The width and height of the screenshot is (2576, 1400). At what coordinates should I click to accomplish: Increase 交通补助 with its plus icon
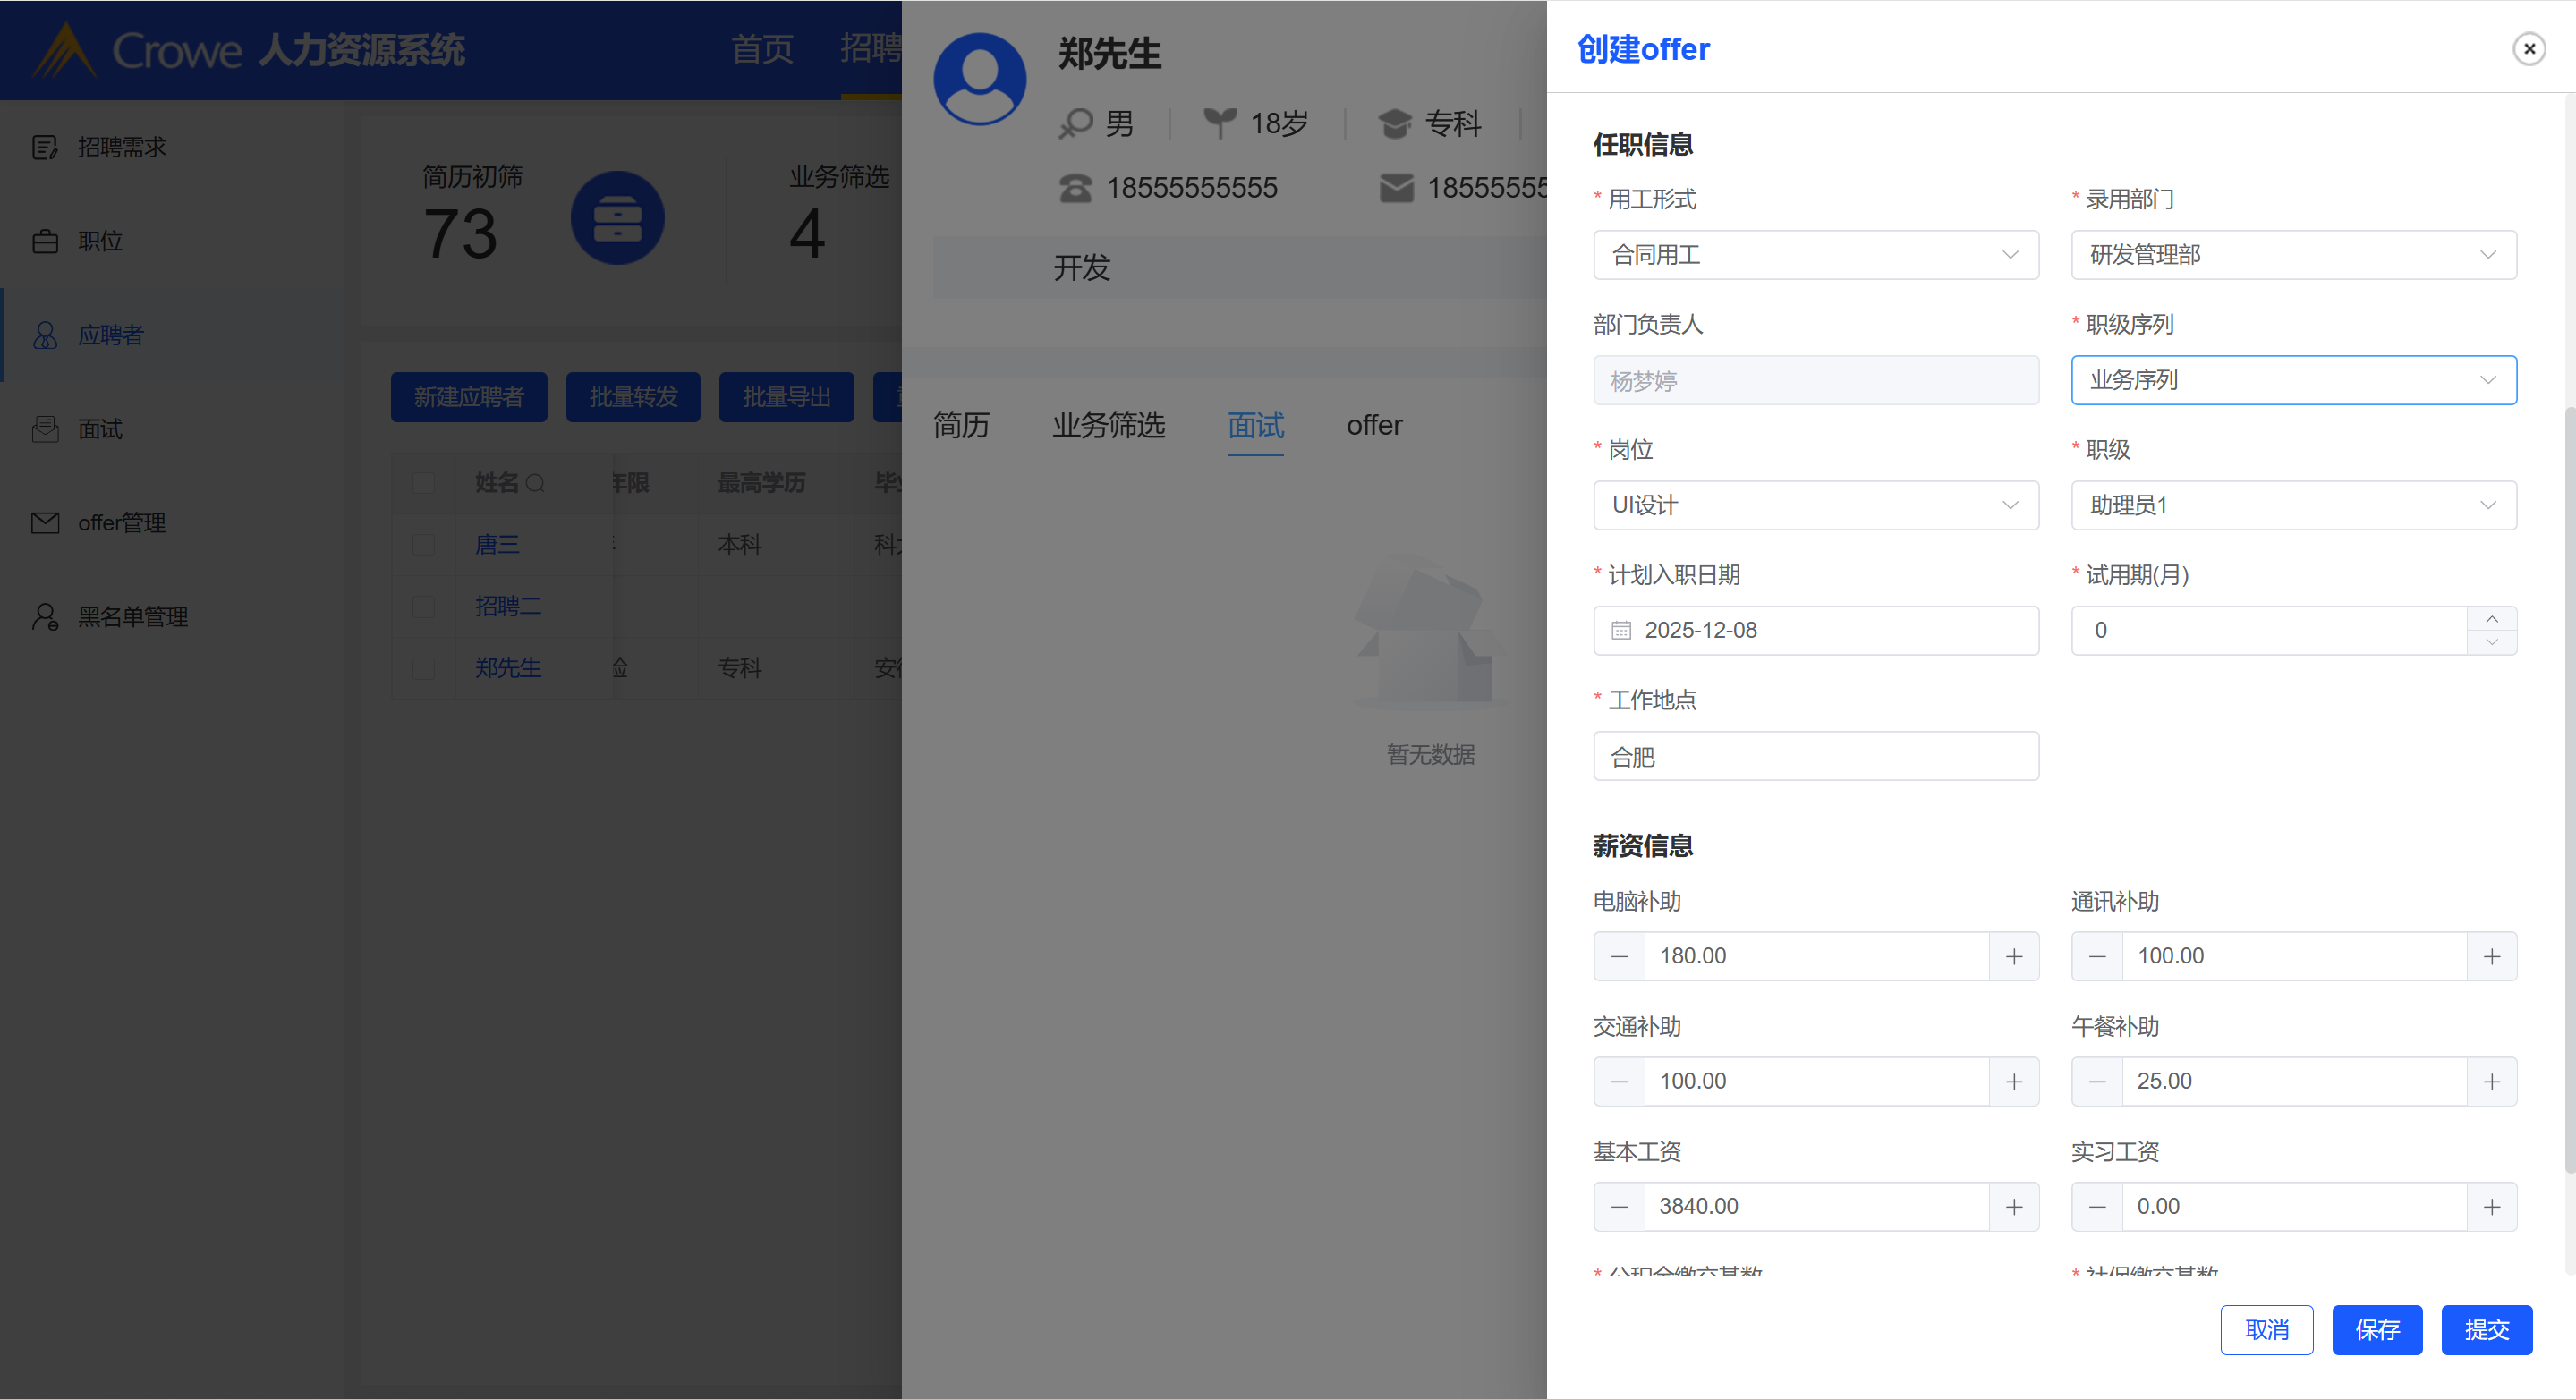tap(2013, 1082)
